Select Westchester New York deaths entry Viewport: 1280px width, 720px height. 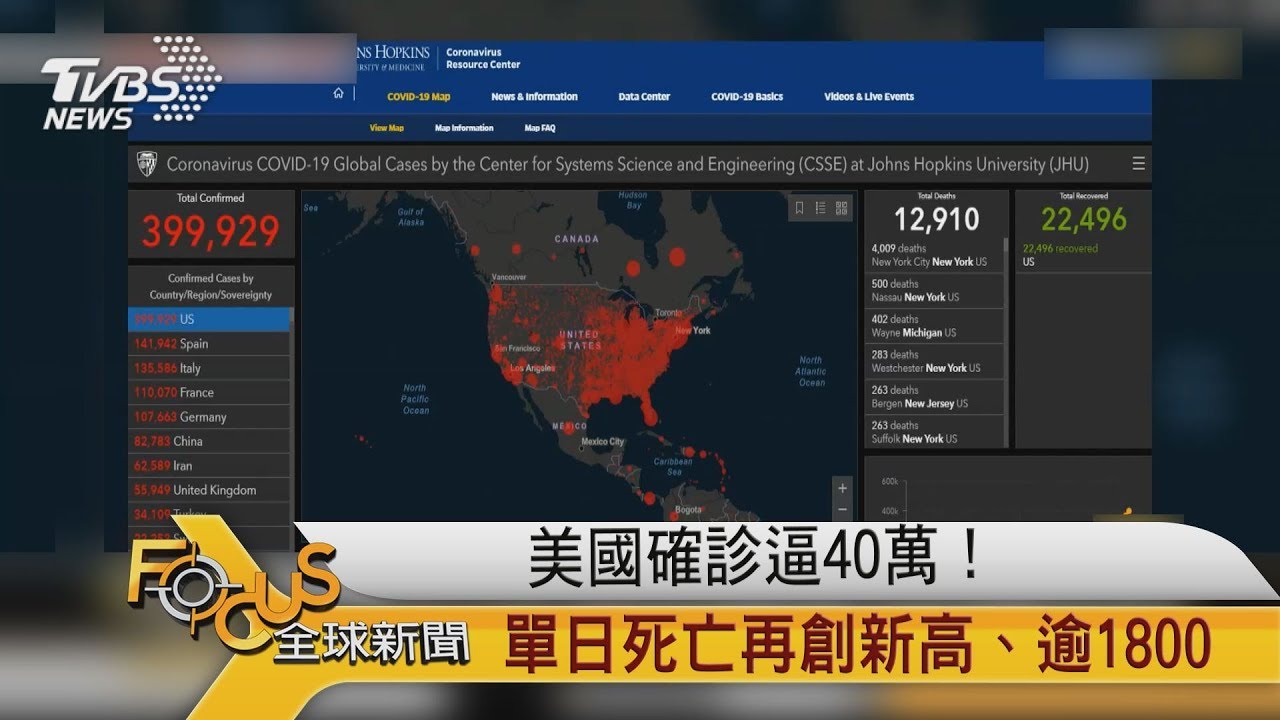934,361
